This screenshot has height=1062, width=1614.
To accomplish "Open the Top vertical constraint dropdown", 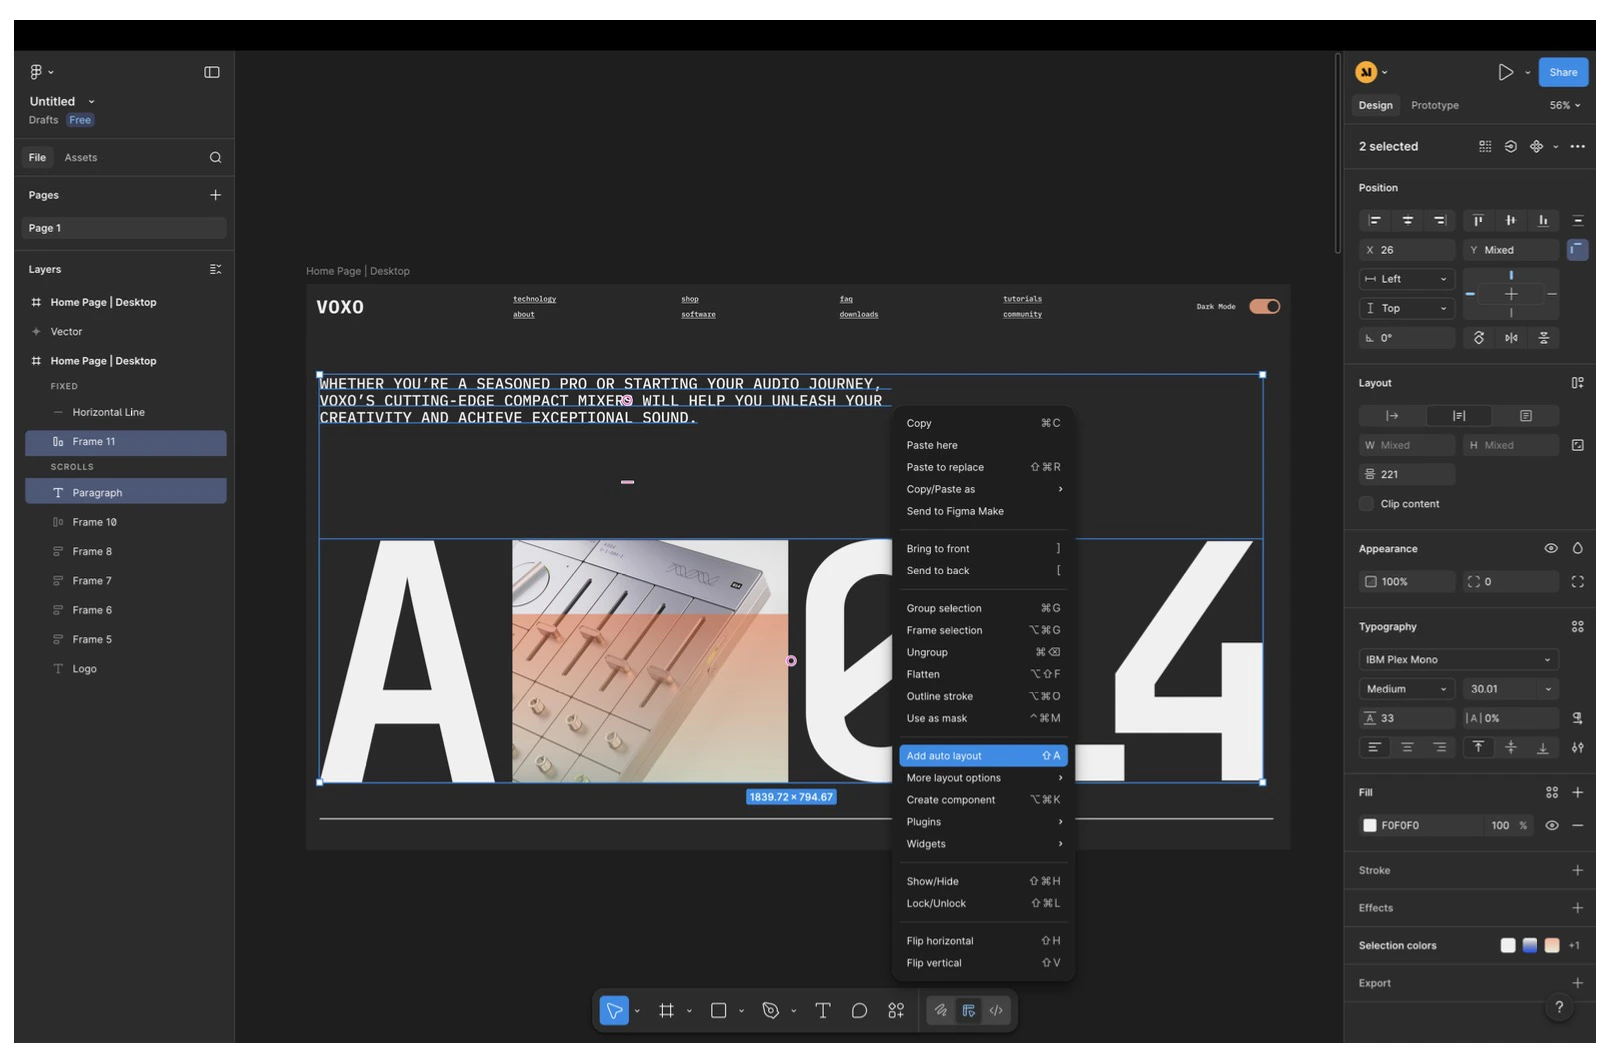I will coord(1406,308).
